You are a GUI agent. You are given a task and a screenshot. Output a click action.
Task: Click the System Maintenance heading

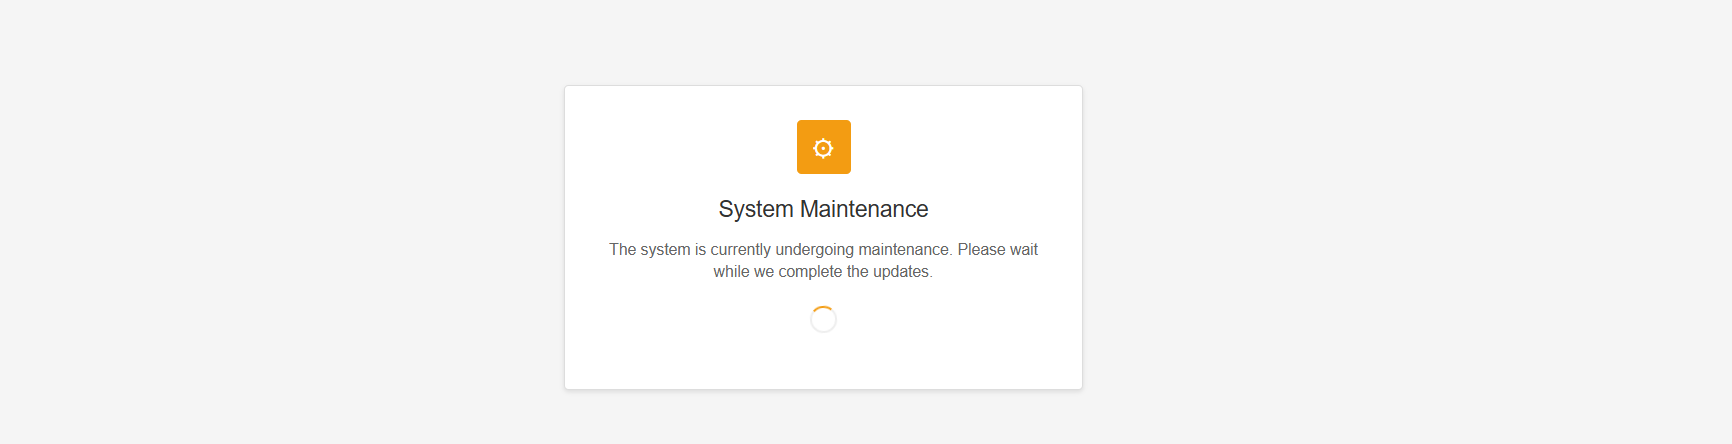pos(823,209)
